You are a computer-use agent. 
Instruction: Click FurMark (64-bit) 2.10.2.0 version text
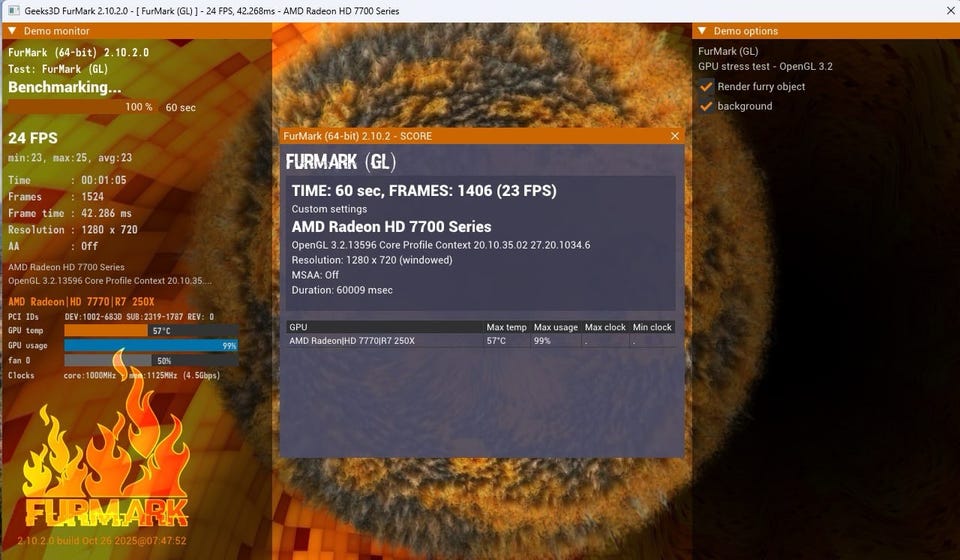[x=78, y=53]
